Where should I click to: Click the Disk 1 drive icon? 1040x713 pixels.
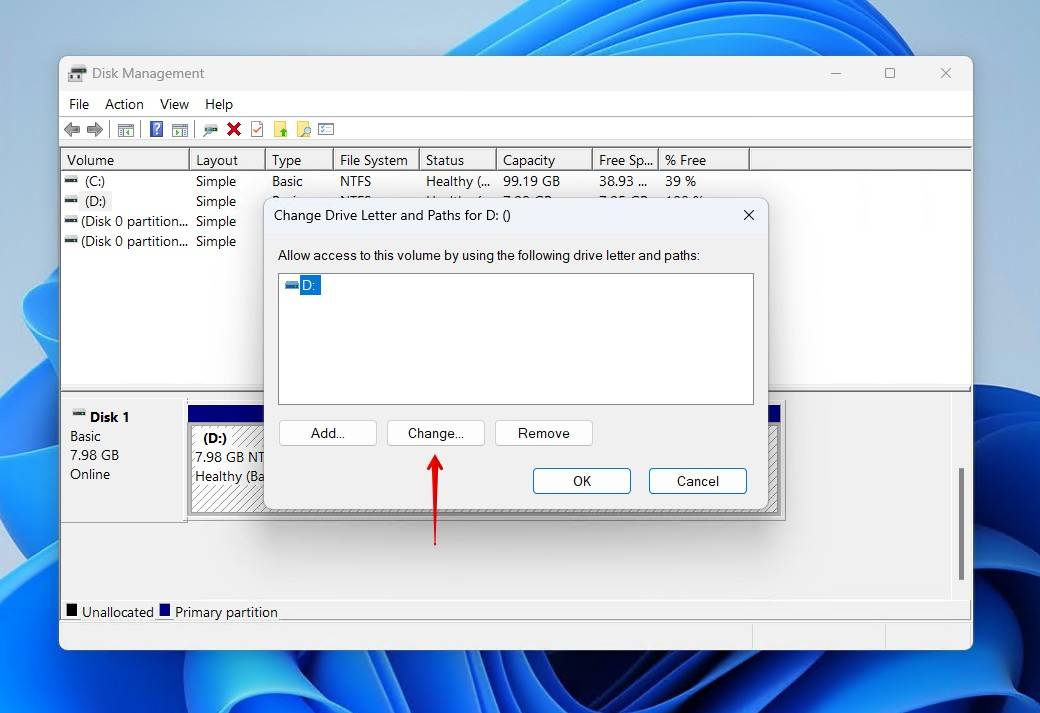click(x=79, y=413)
